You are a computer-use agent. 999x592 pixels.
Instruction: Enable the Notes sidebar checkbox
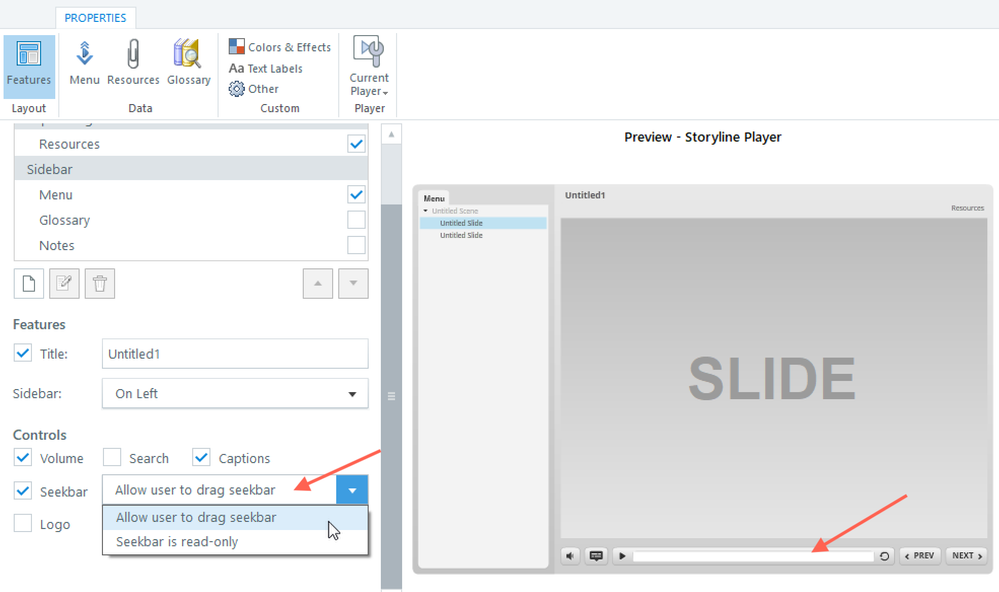point(356,245)
